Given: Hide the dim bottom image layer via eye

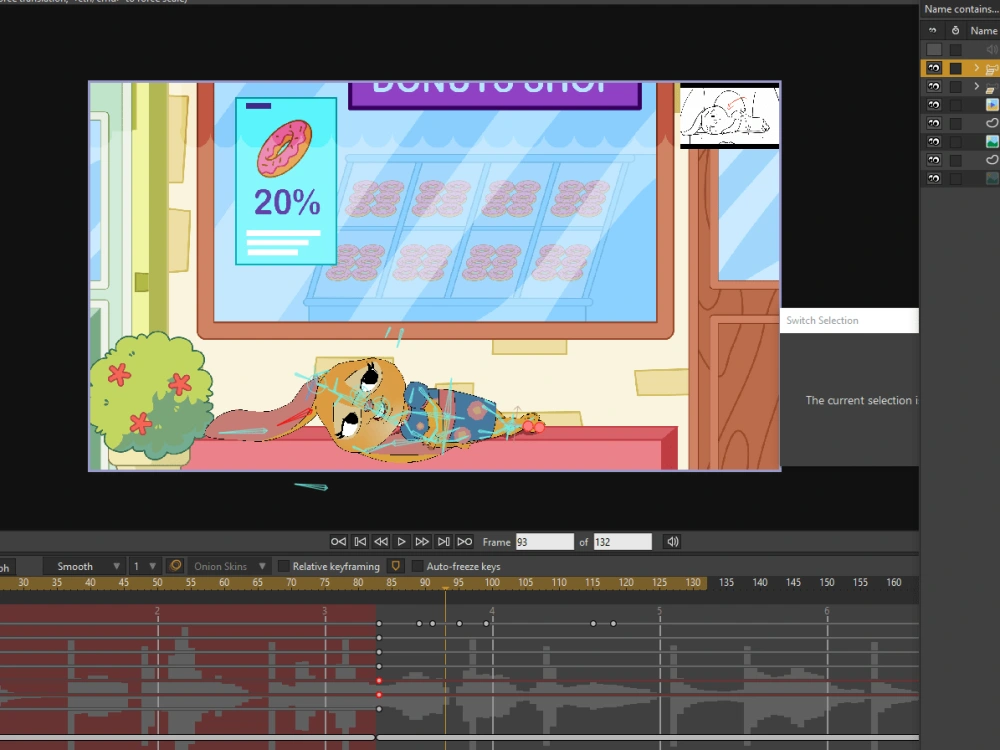Looking at the screenshot, I should (x=934, y=179).
